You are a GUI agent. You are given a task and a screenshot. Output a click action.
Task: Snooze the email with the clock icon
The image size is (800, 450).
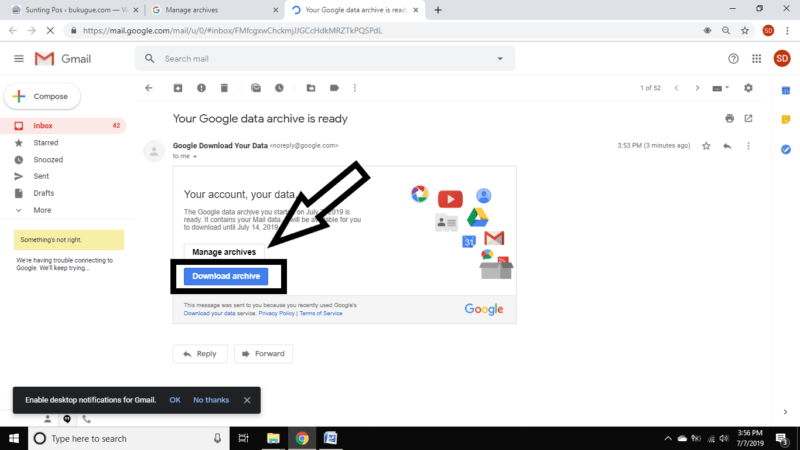tap(279, 88)
